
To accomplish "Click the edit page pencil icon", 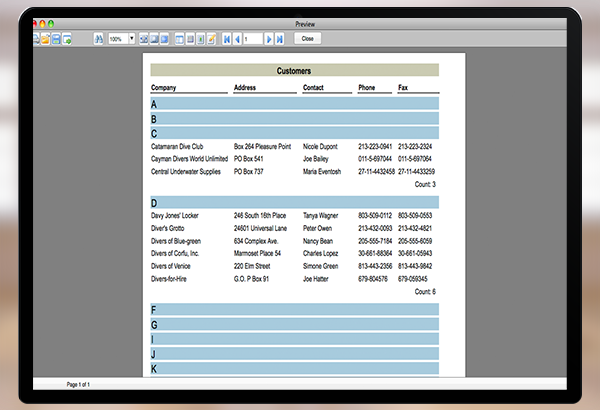I will [211, 38].
